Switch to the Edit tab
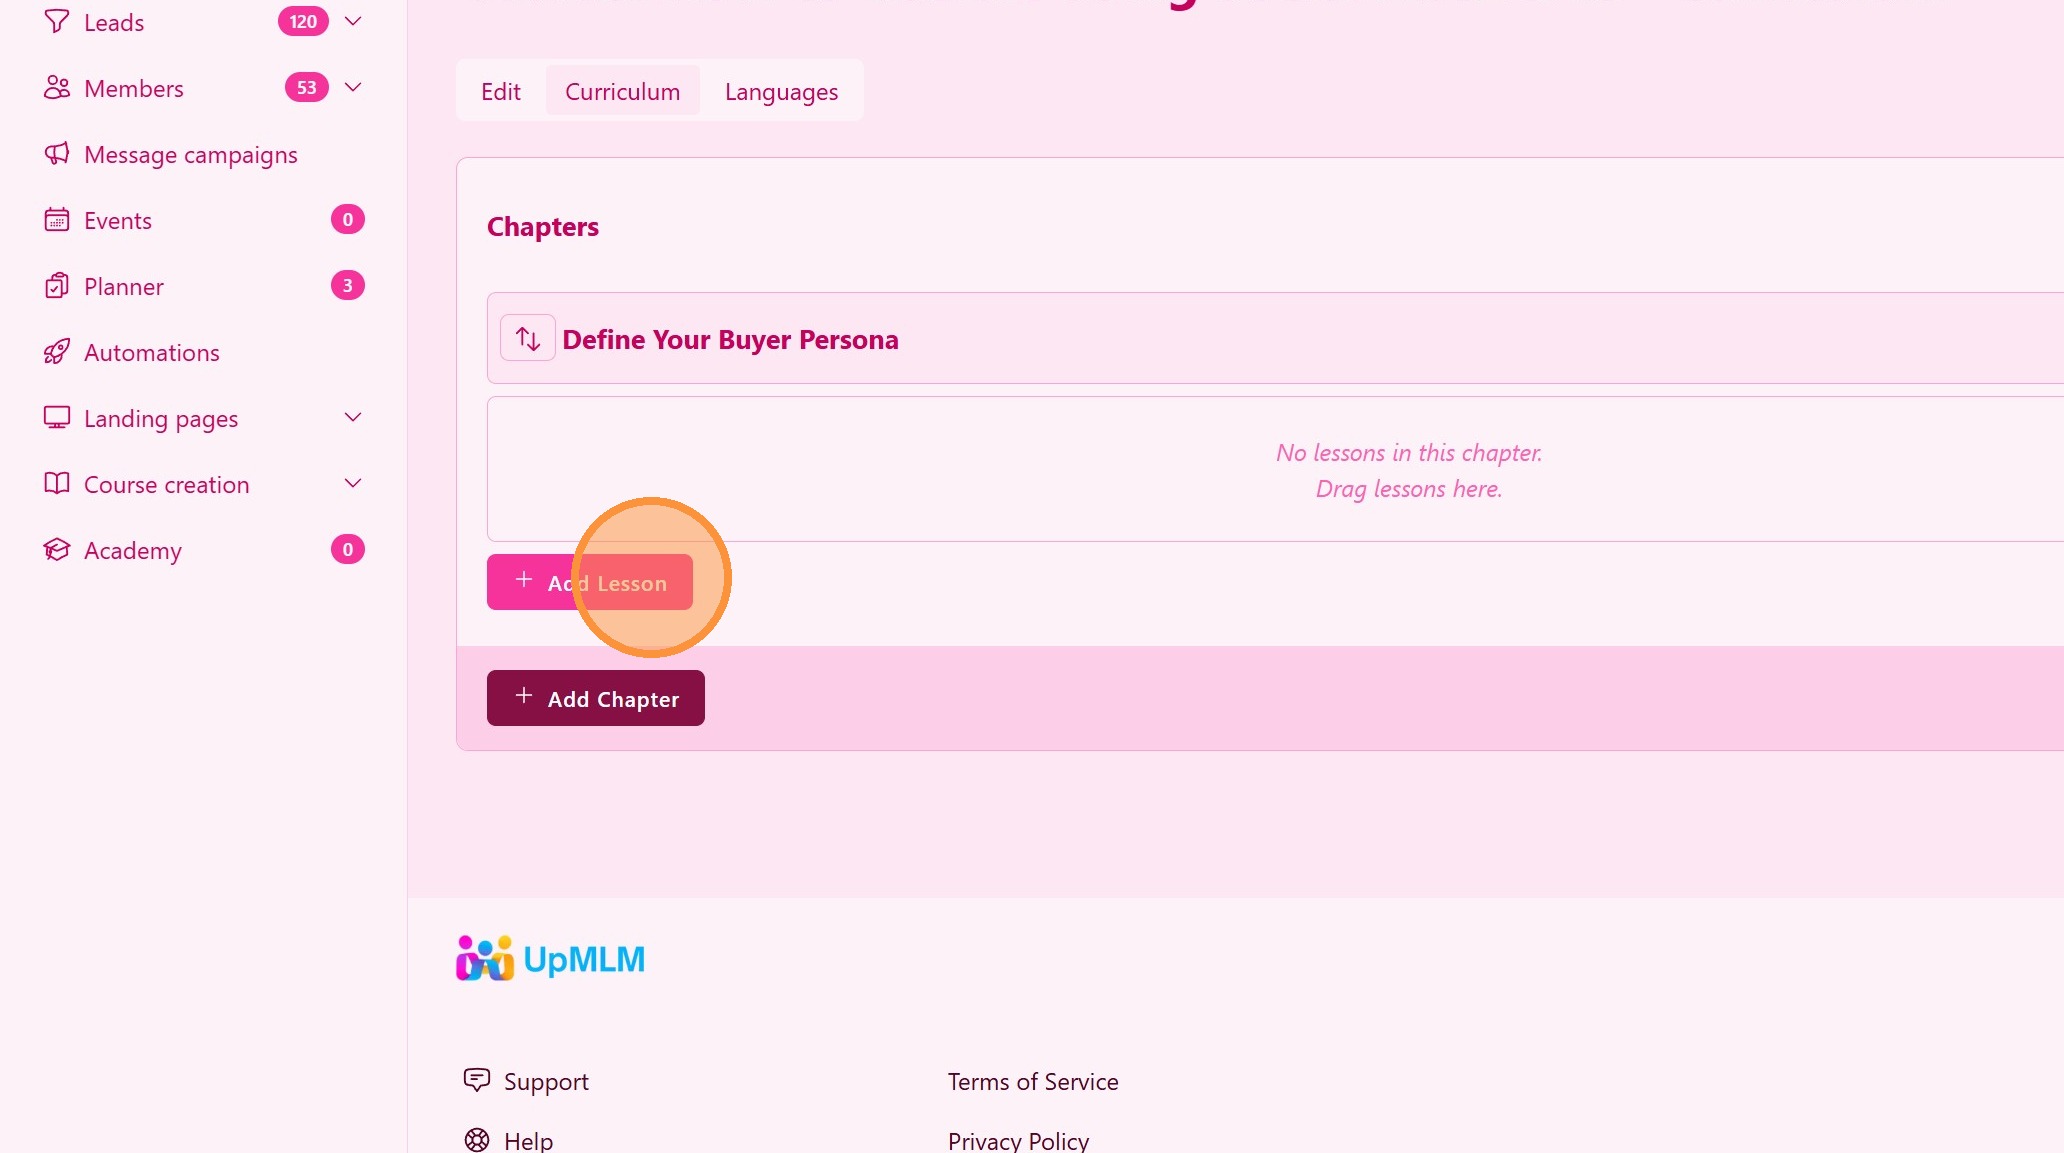The image size is (2064, 1153). click(x=501, y=91)
